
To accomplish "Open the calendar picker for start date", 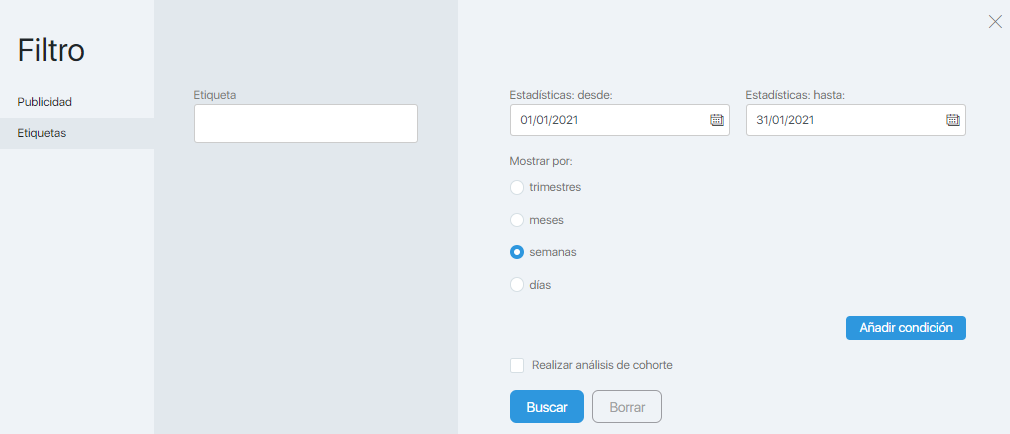I will 716,120.
